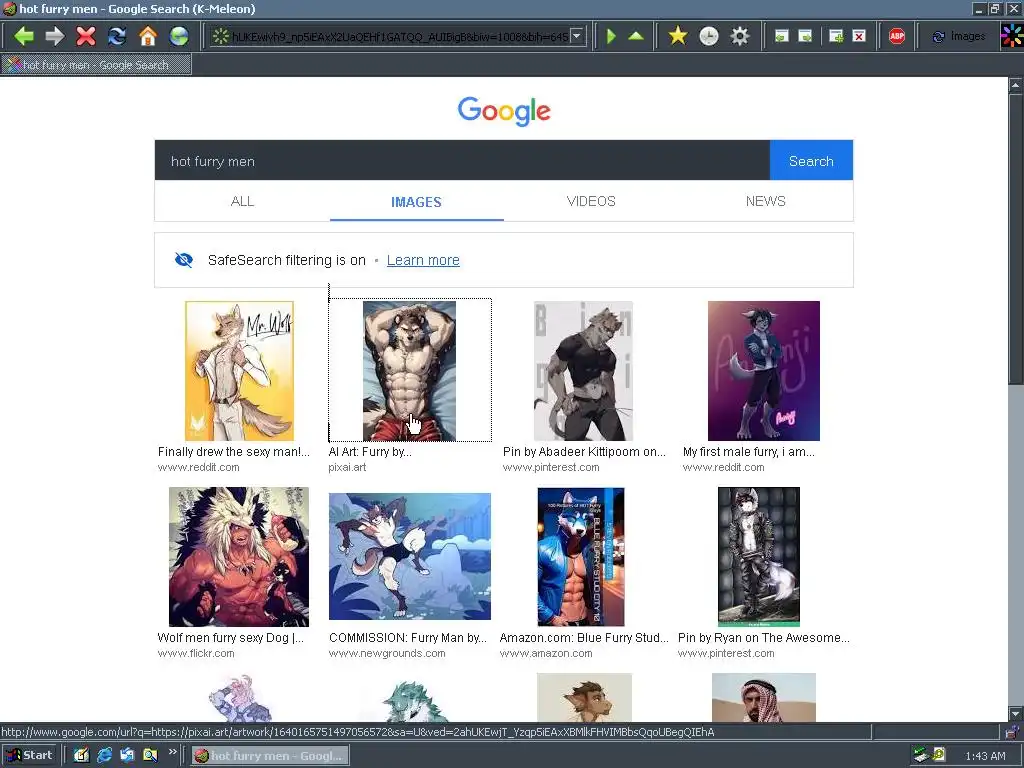Click the 'www.flickr.com' source text
The height and width of the screenshot is (768, 1024).
click(196, 653)
